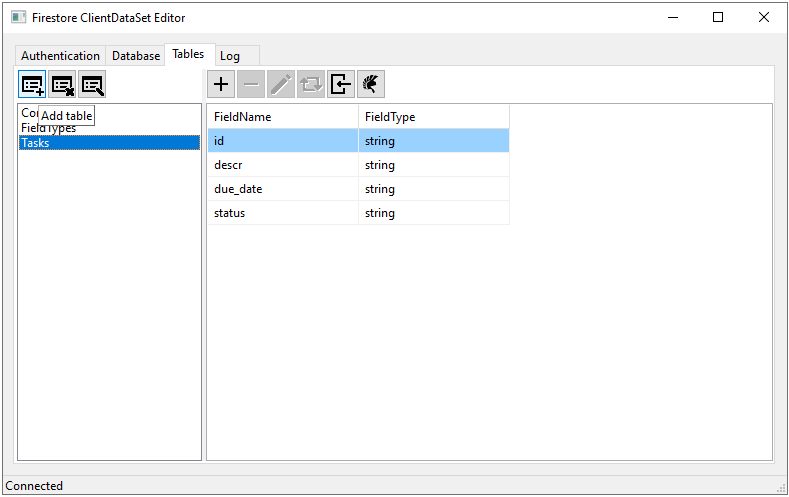Click the Connected status bar text
Screen dimensions: 789x497
pyautogui.click(x=34, y=486)
